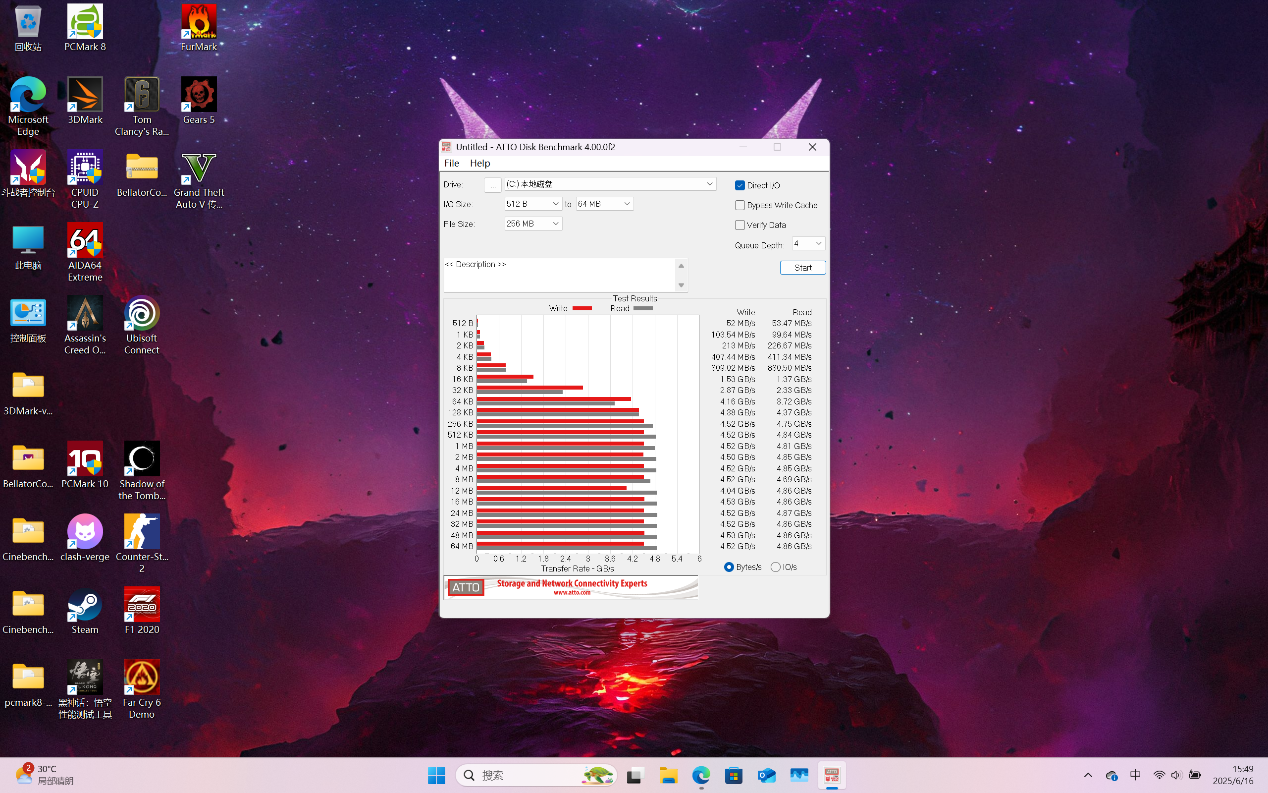Open the 3DMark-v folder on the desktop
This screenshot has height=793, width=1268.
(28, 392)
